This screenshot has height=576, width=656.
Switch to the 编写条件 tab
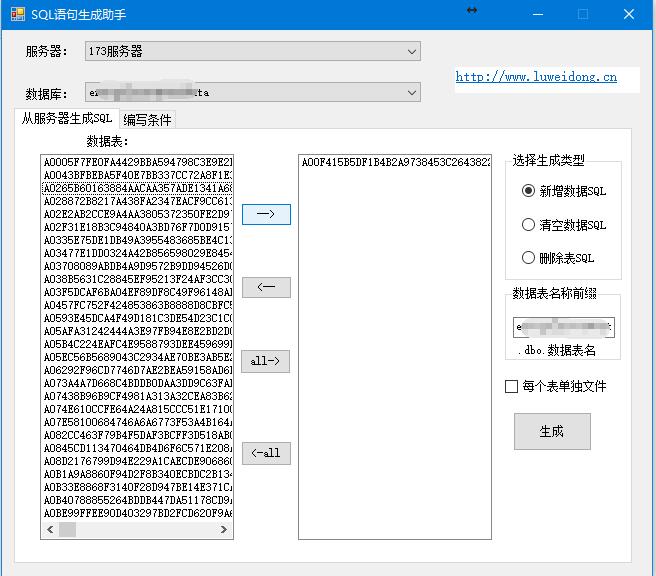tap(147, 120)
